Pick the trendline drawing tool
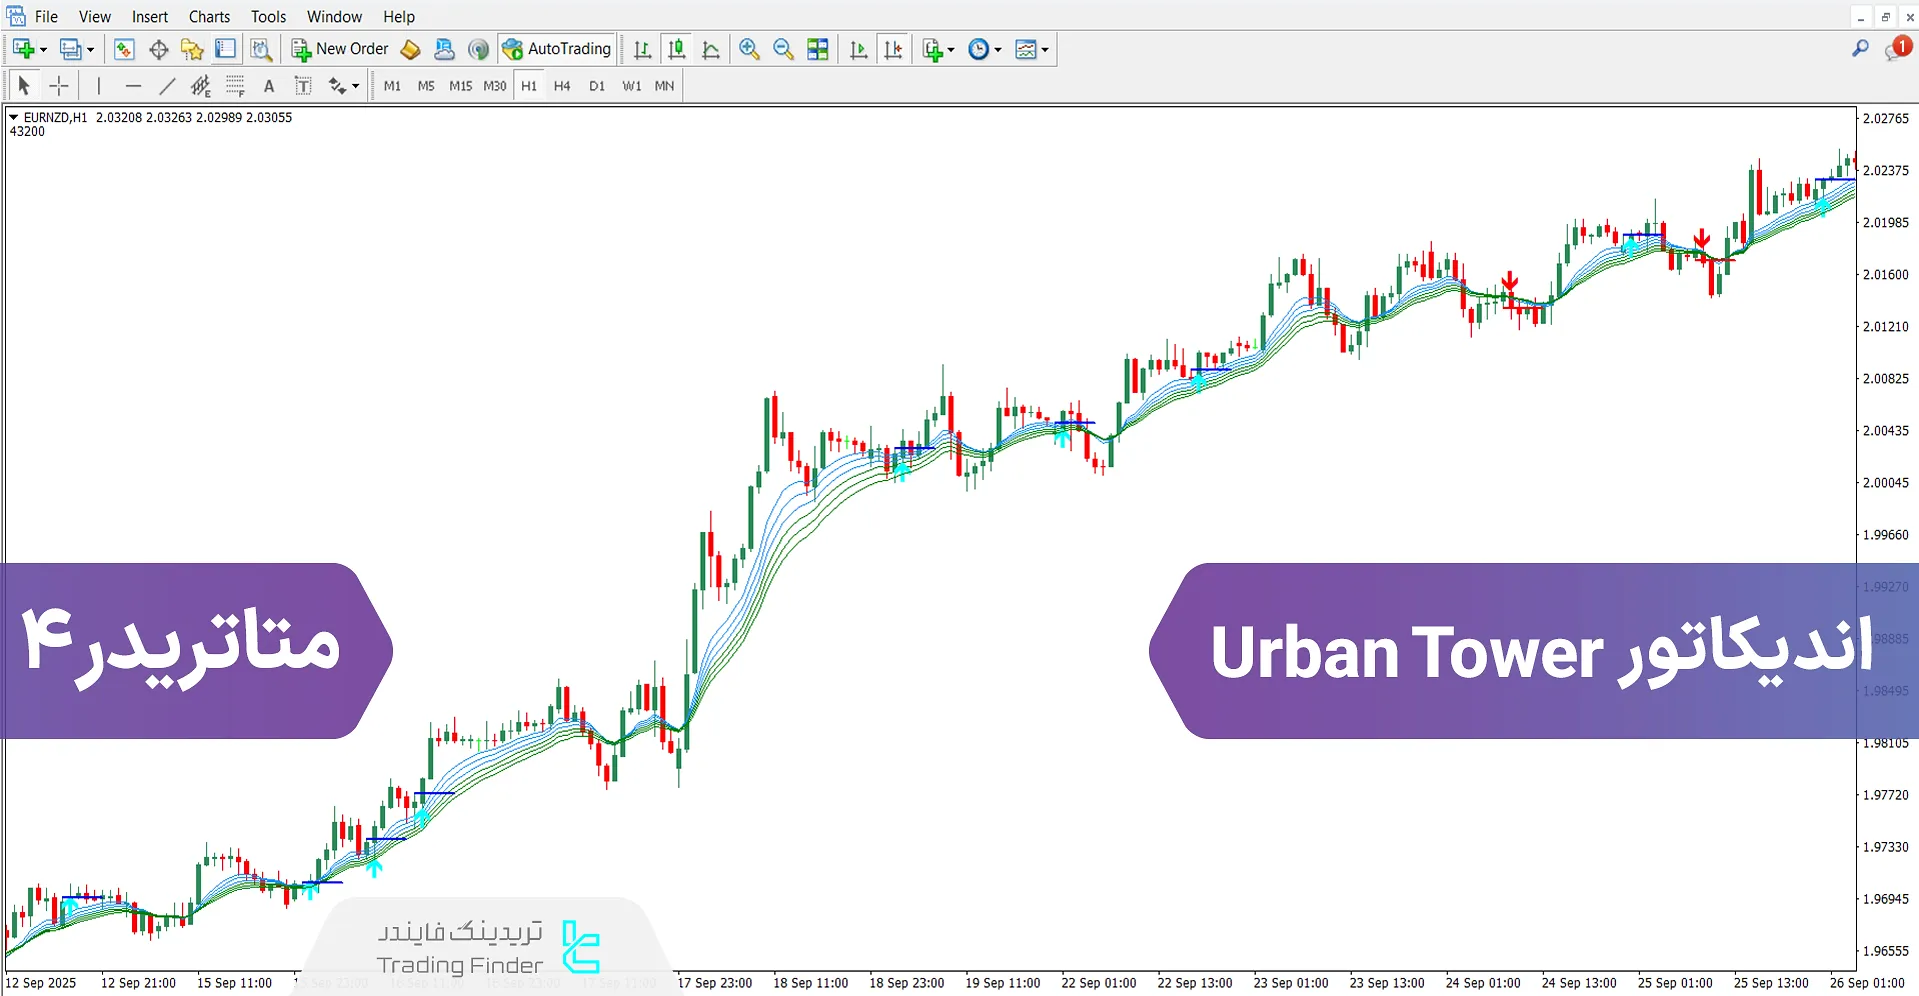 point(167,86)
